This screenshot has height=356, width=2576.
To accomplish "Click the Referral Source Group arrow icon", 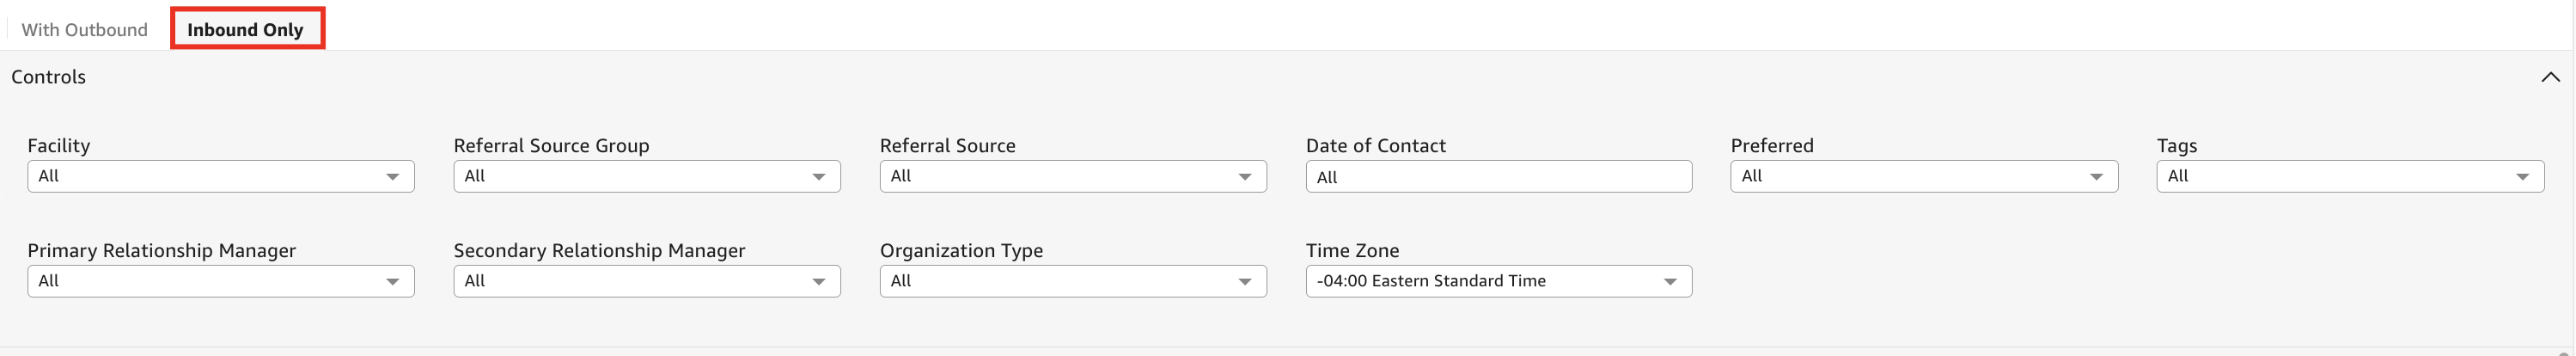I will pos(819,177).
